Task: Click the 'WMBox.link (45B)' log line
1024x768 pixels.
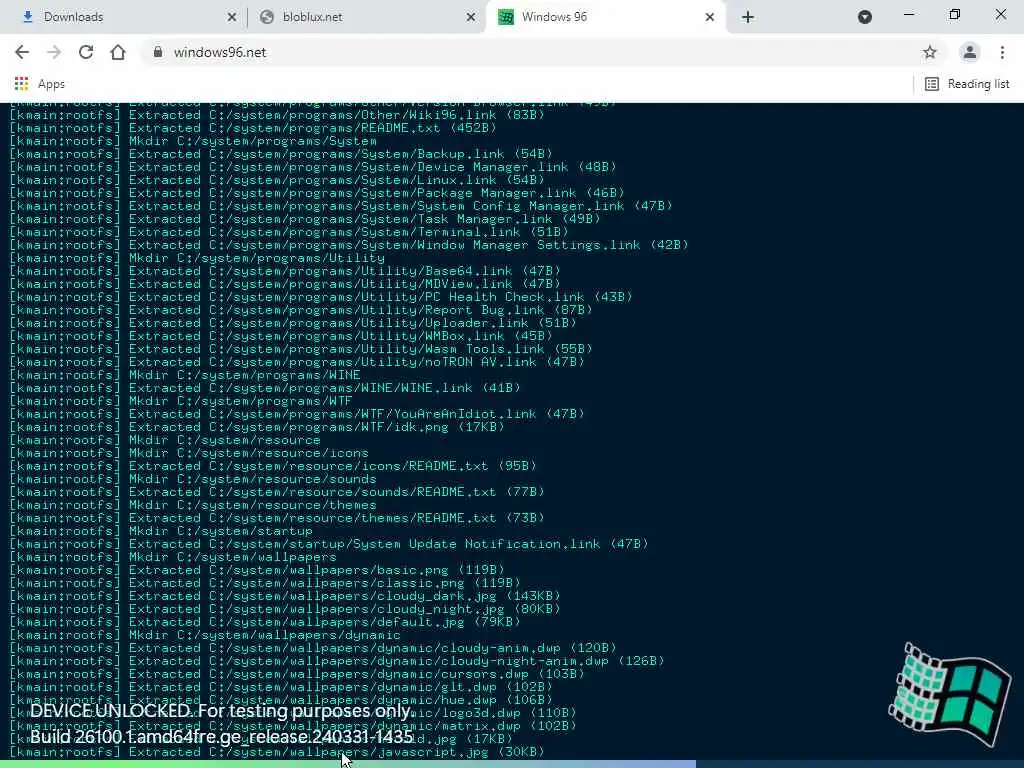Action: (x=281, y=336)
